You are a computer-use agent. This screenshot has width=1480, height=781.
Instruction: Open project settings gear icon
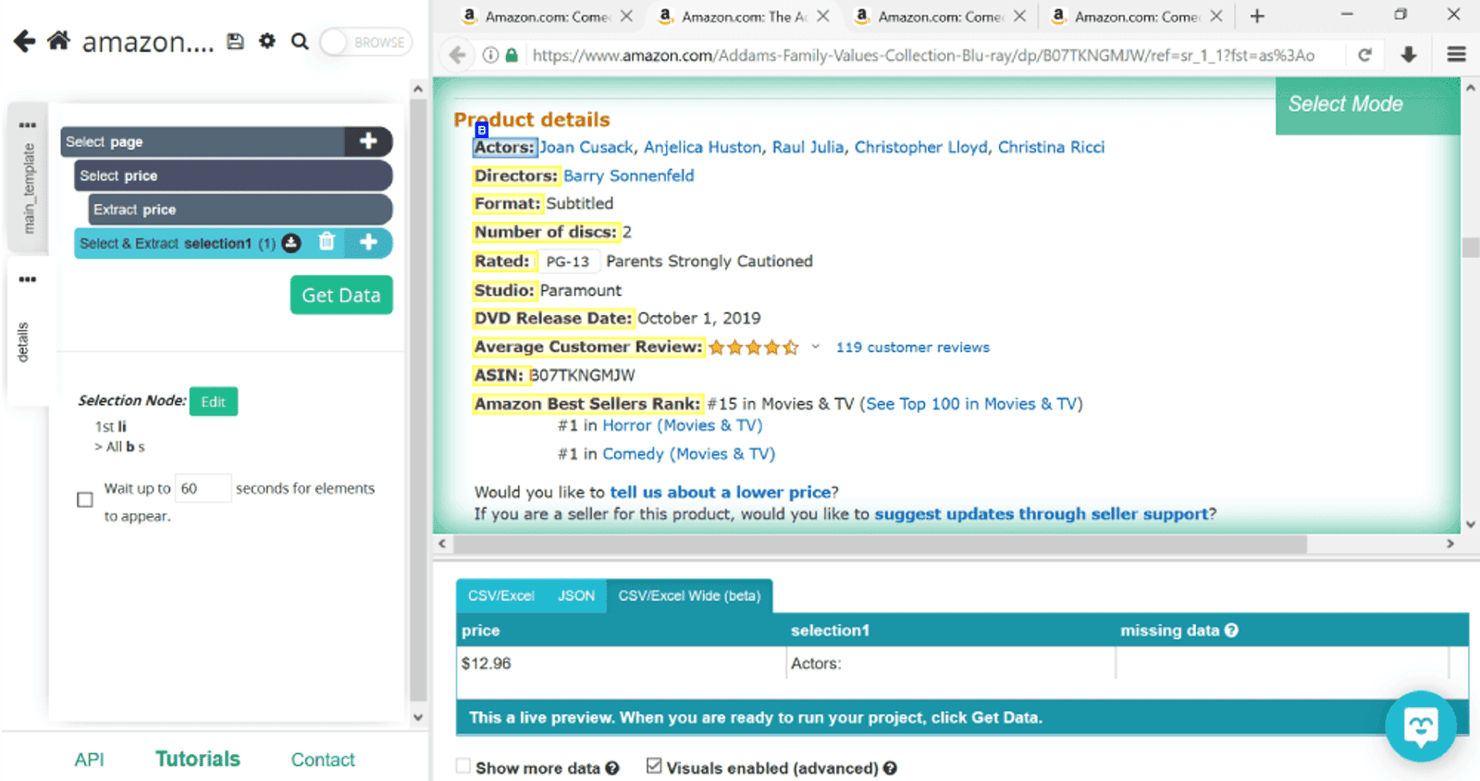tap(267, 41)
